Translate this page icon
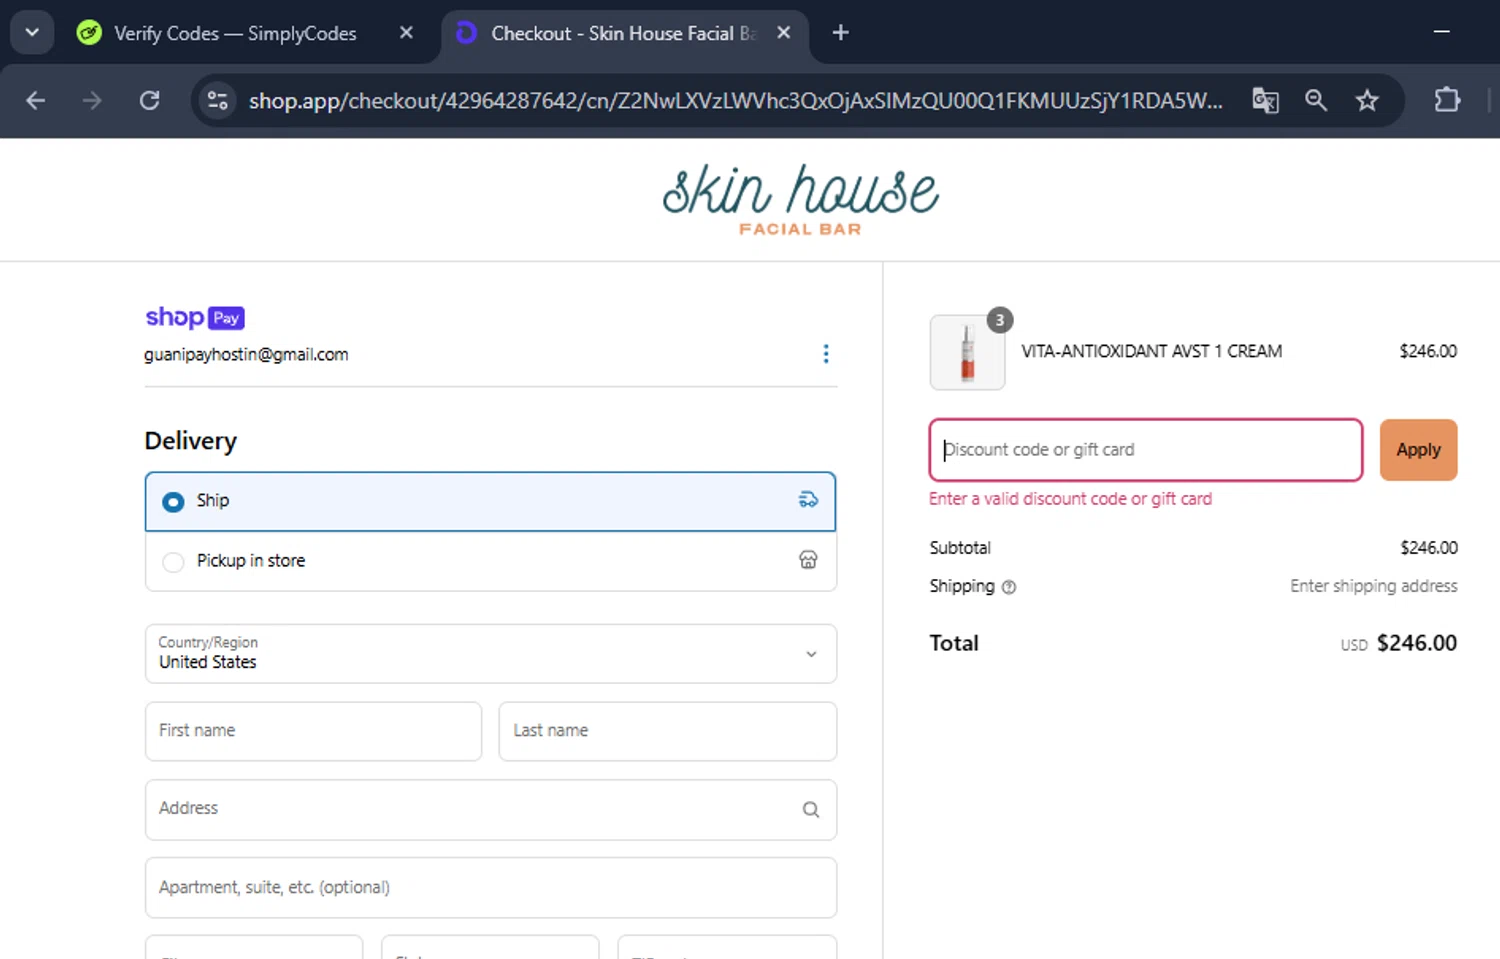This screenshot has width=1500, height=959. pos(1265,100)
